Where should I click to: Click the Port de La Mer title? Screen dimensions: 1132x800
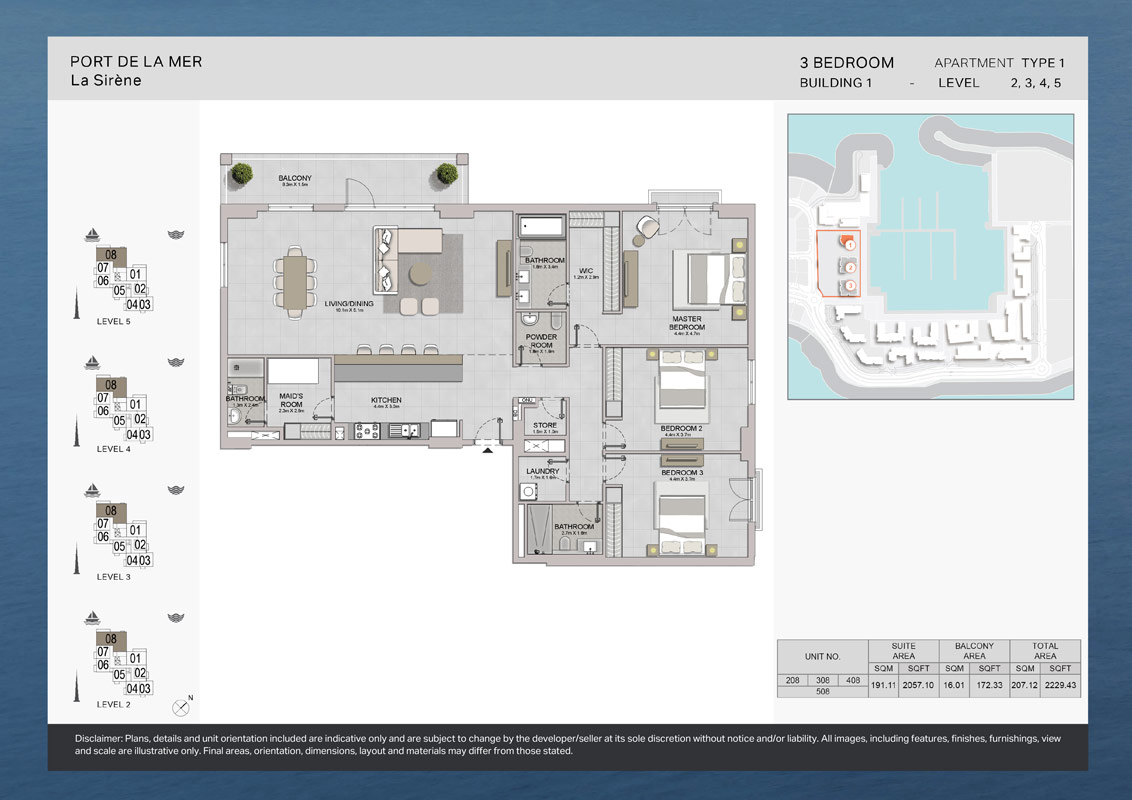[x=136, y=61]
